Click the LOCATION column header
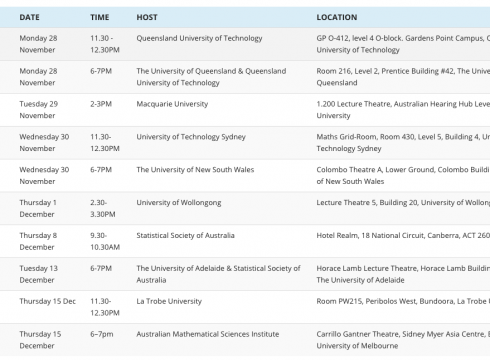 (337, 17)
